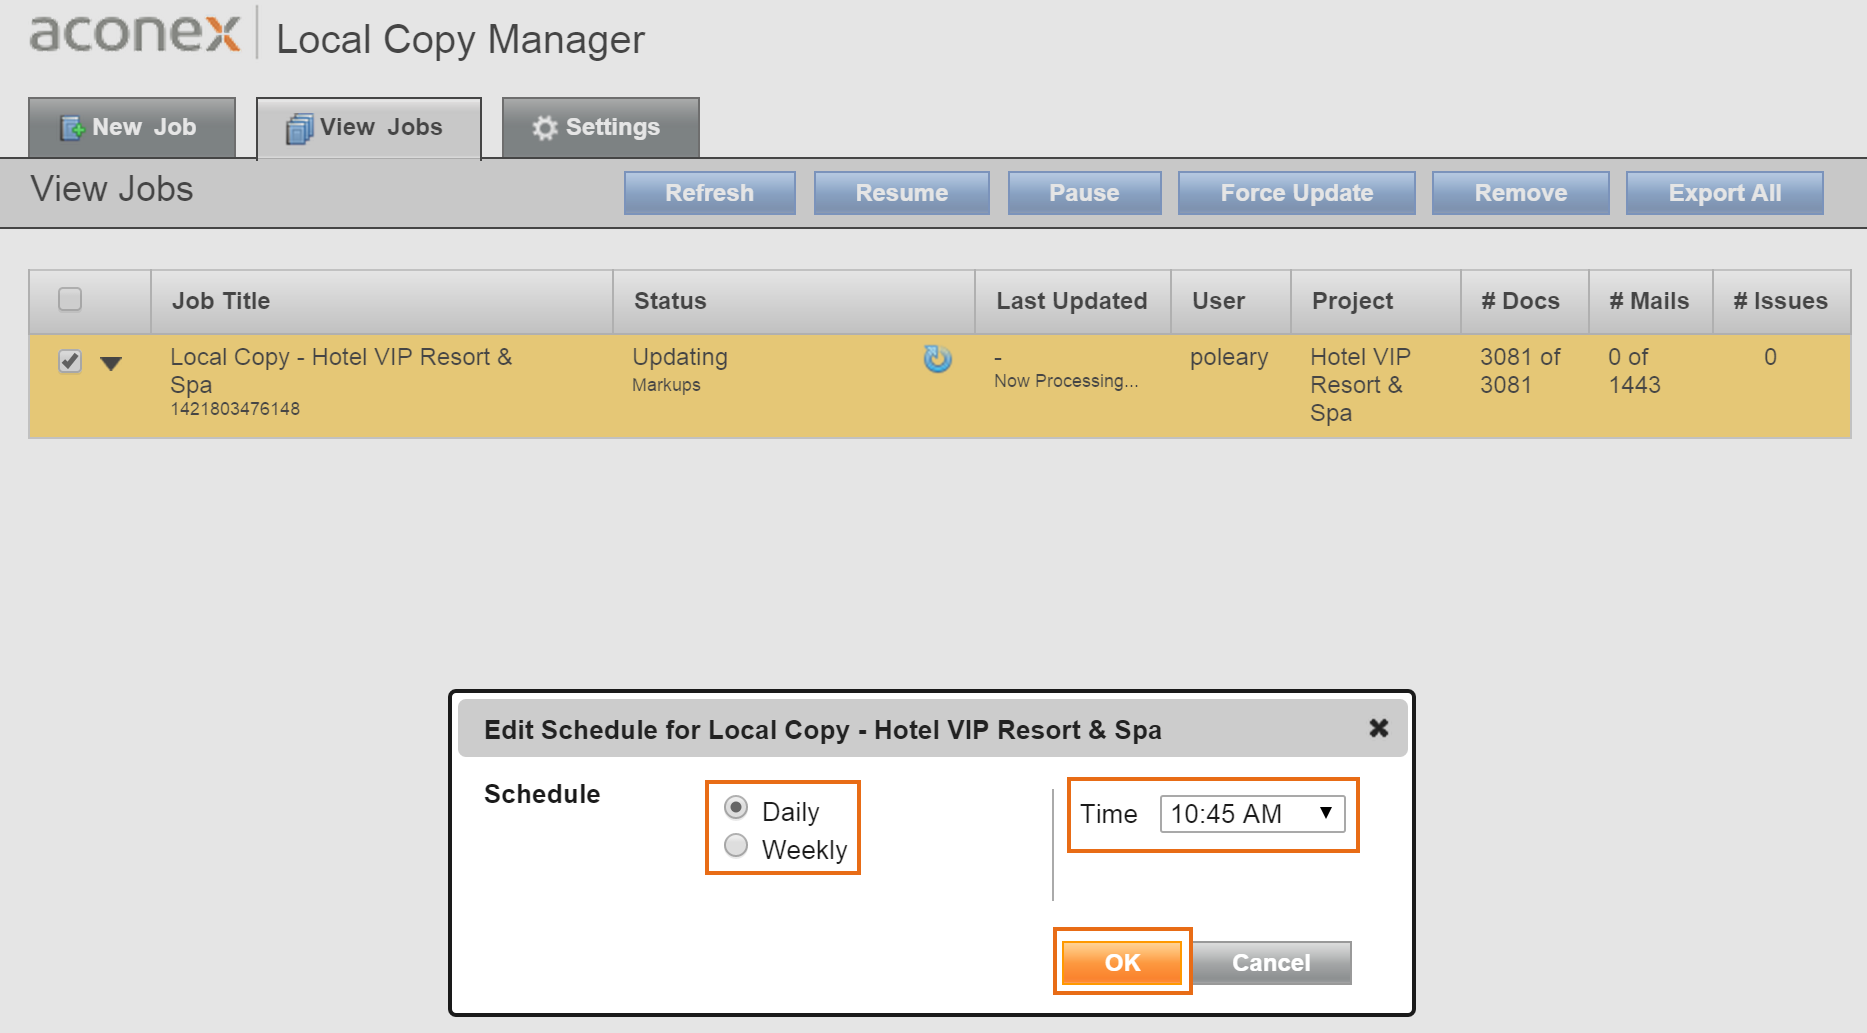Image resolution: width=1867 pixels, height=1033 pixels.
Task: Select the Weekly schedule radio button
Action: click(736, 845)
